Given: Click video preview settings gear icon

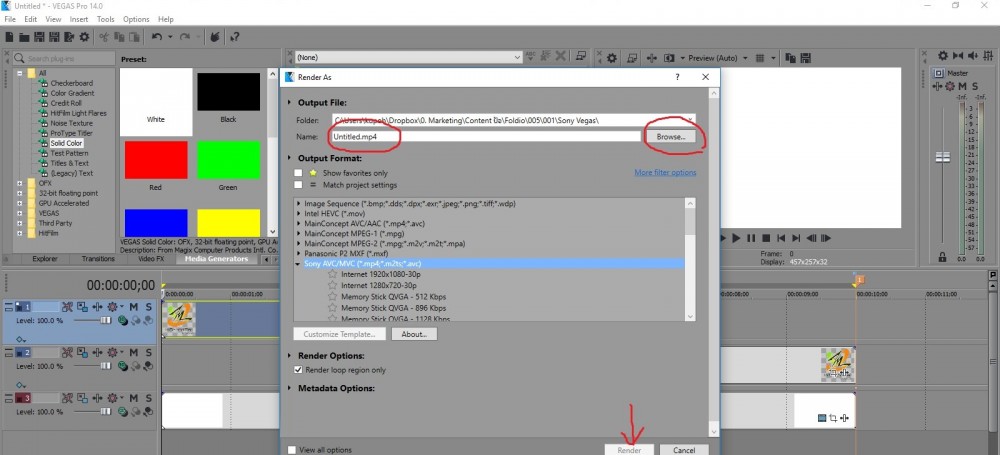Looking at the screenshot, I should [612, 58].
